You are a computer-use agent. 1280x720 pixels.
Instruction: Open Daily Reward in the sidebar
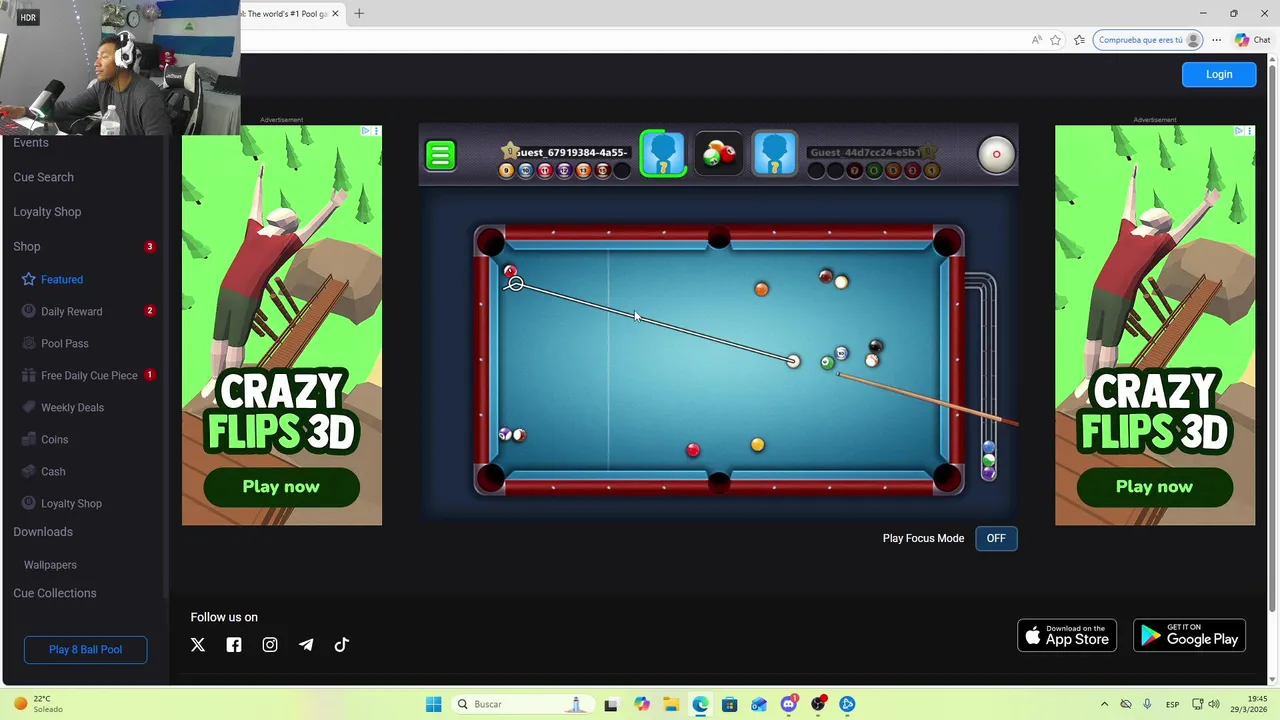(x=71, y=311)
